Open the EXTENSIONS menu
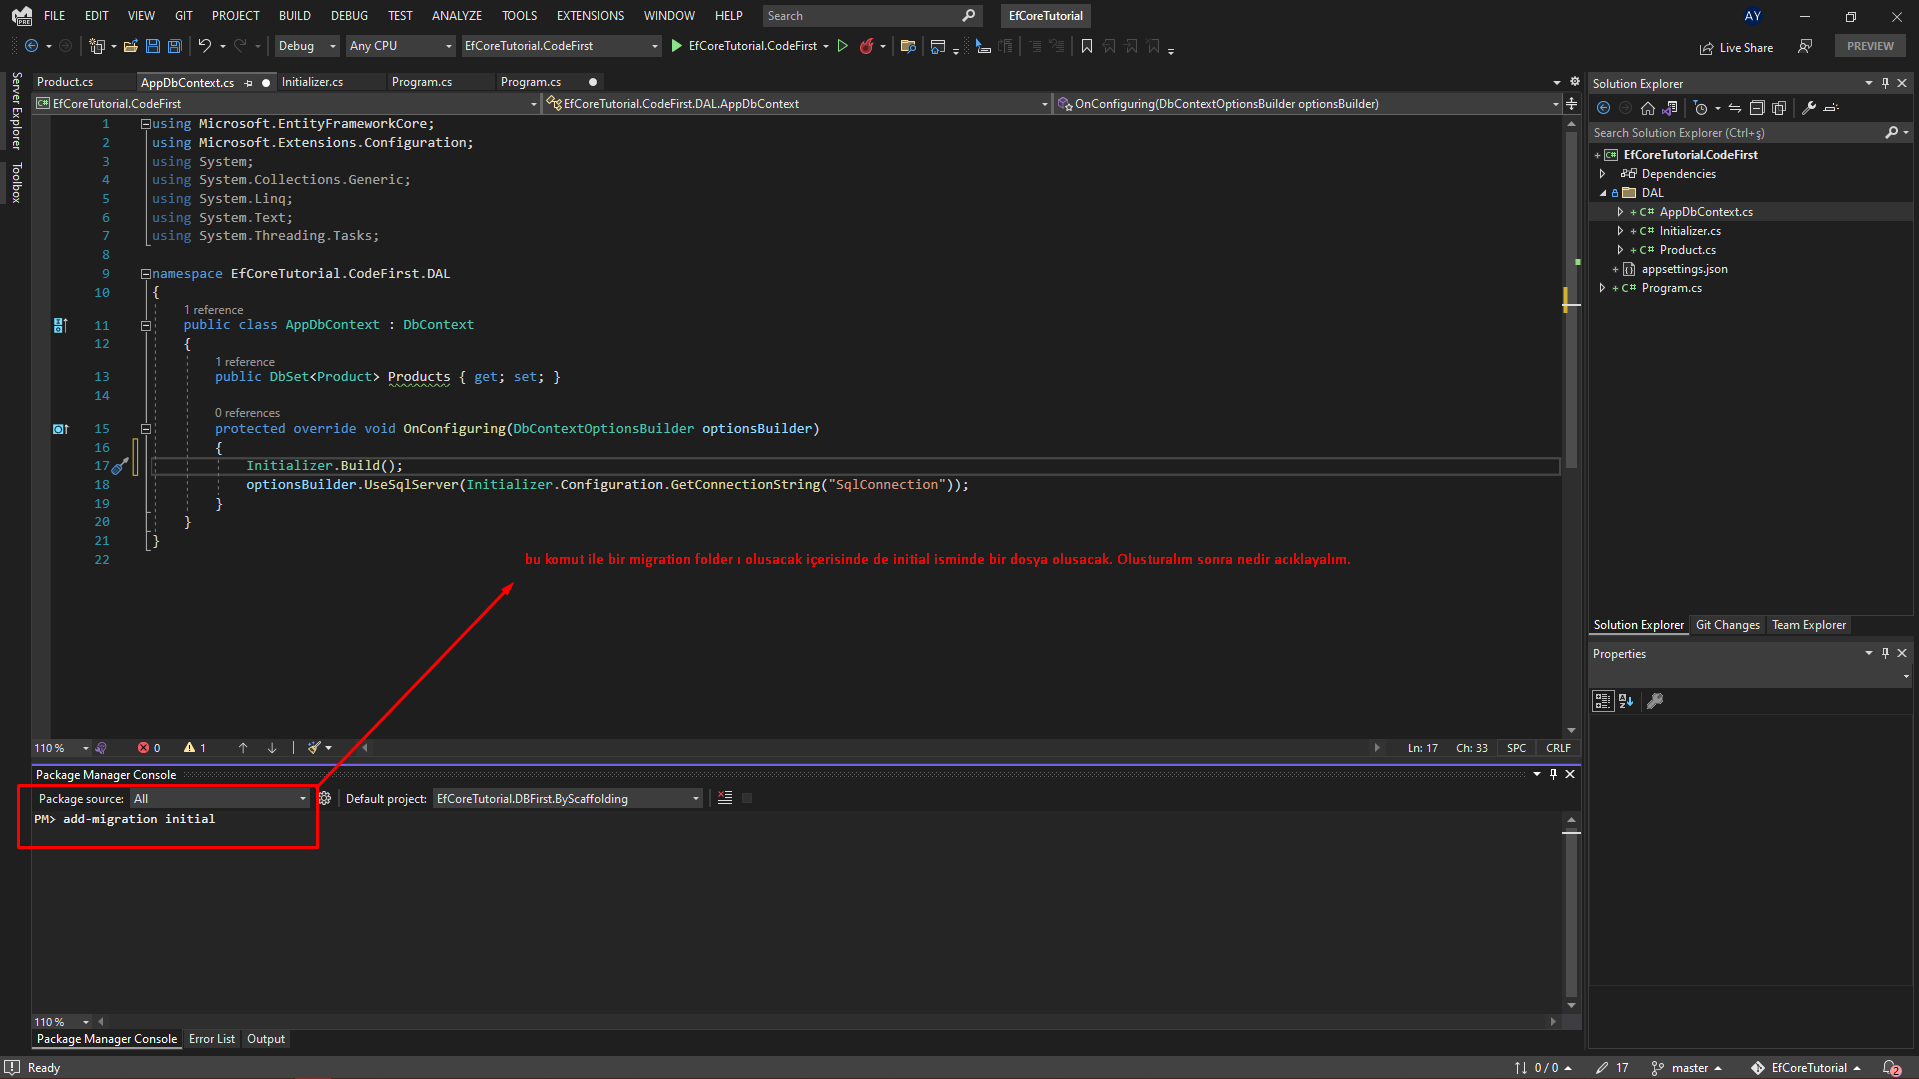1919x1079 pixels. (x=589, y=15)
